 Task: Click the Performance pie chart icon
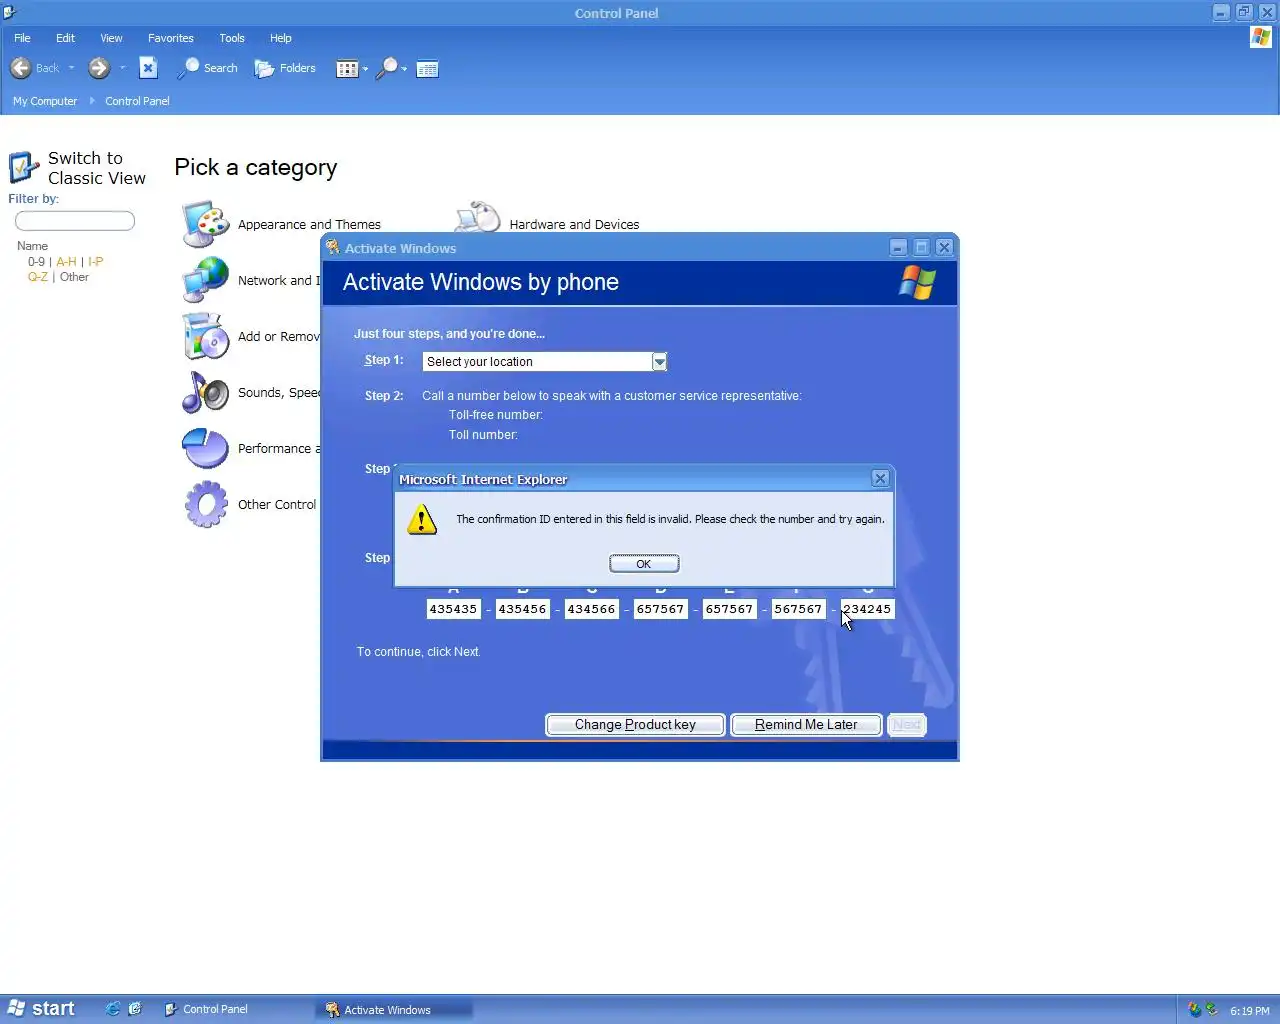[206, 448]
